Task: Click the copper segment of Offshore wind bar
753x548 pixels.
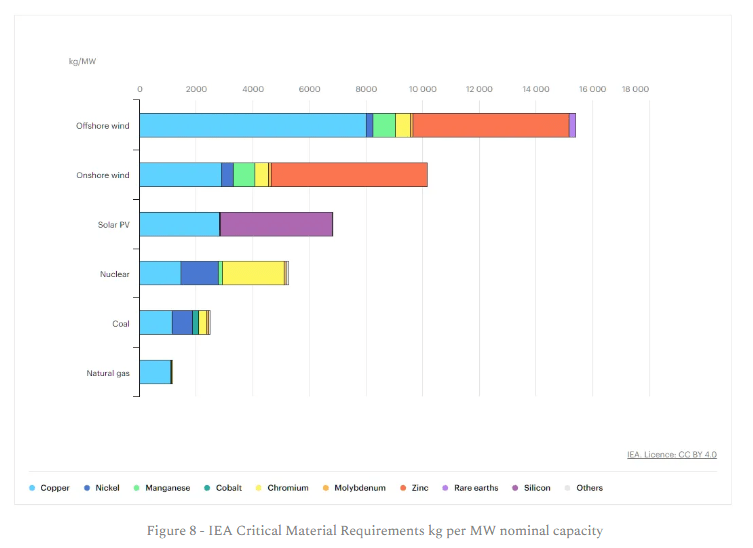Action: [x=252, y=125]
